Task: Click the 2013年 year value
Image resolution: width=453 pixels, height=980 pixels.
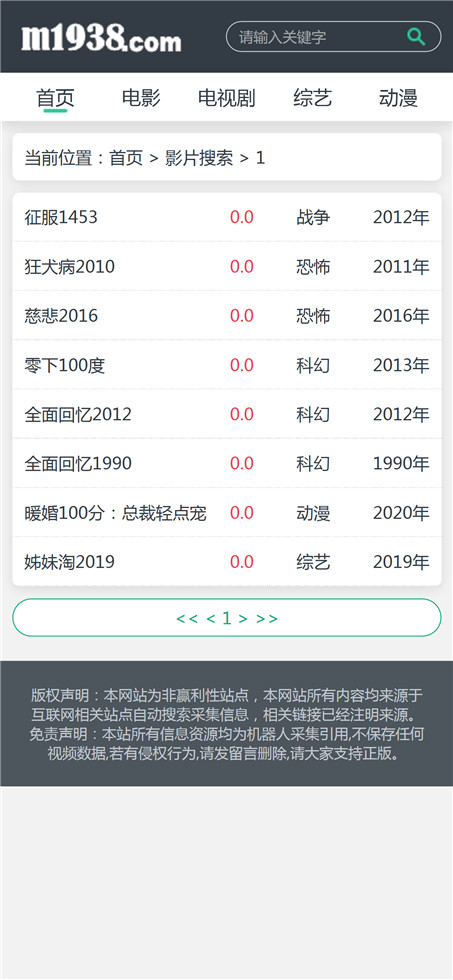Action: click(x=401, y=365)
